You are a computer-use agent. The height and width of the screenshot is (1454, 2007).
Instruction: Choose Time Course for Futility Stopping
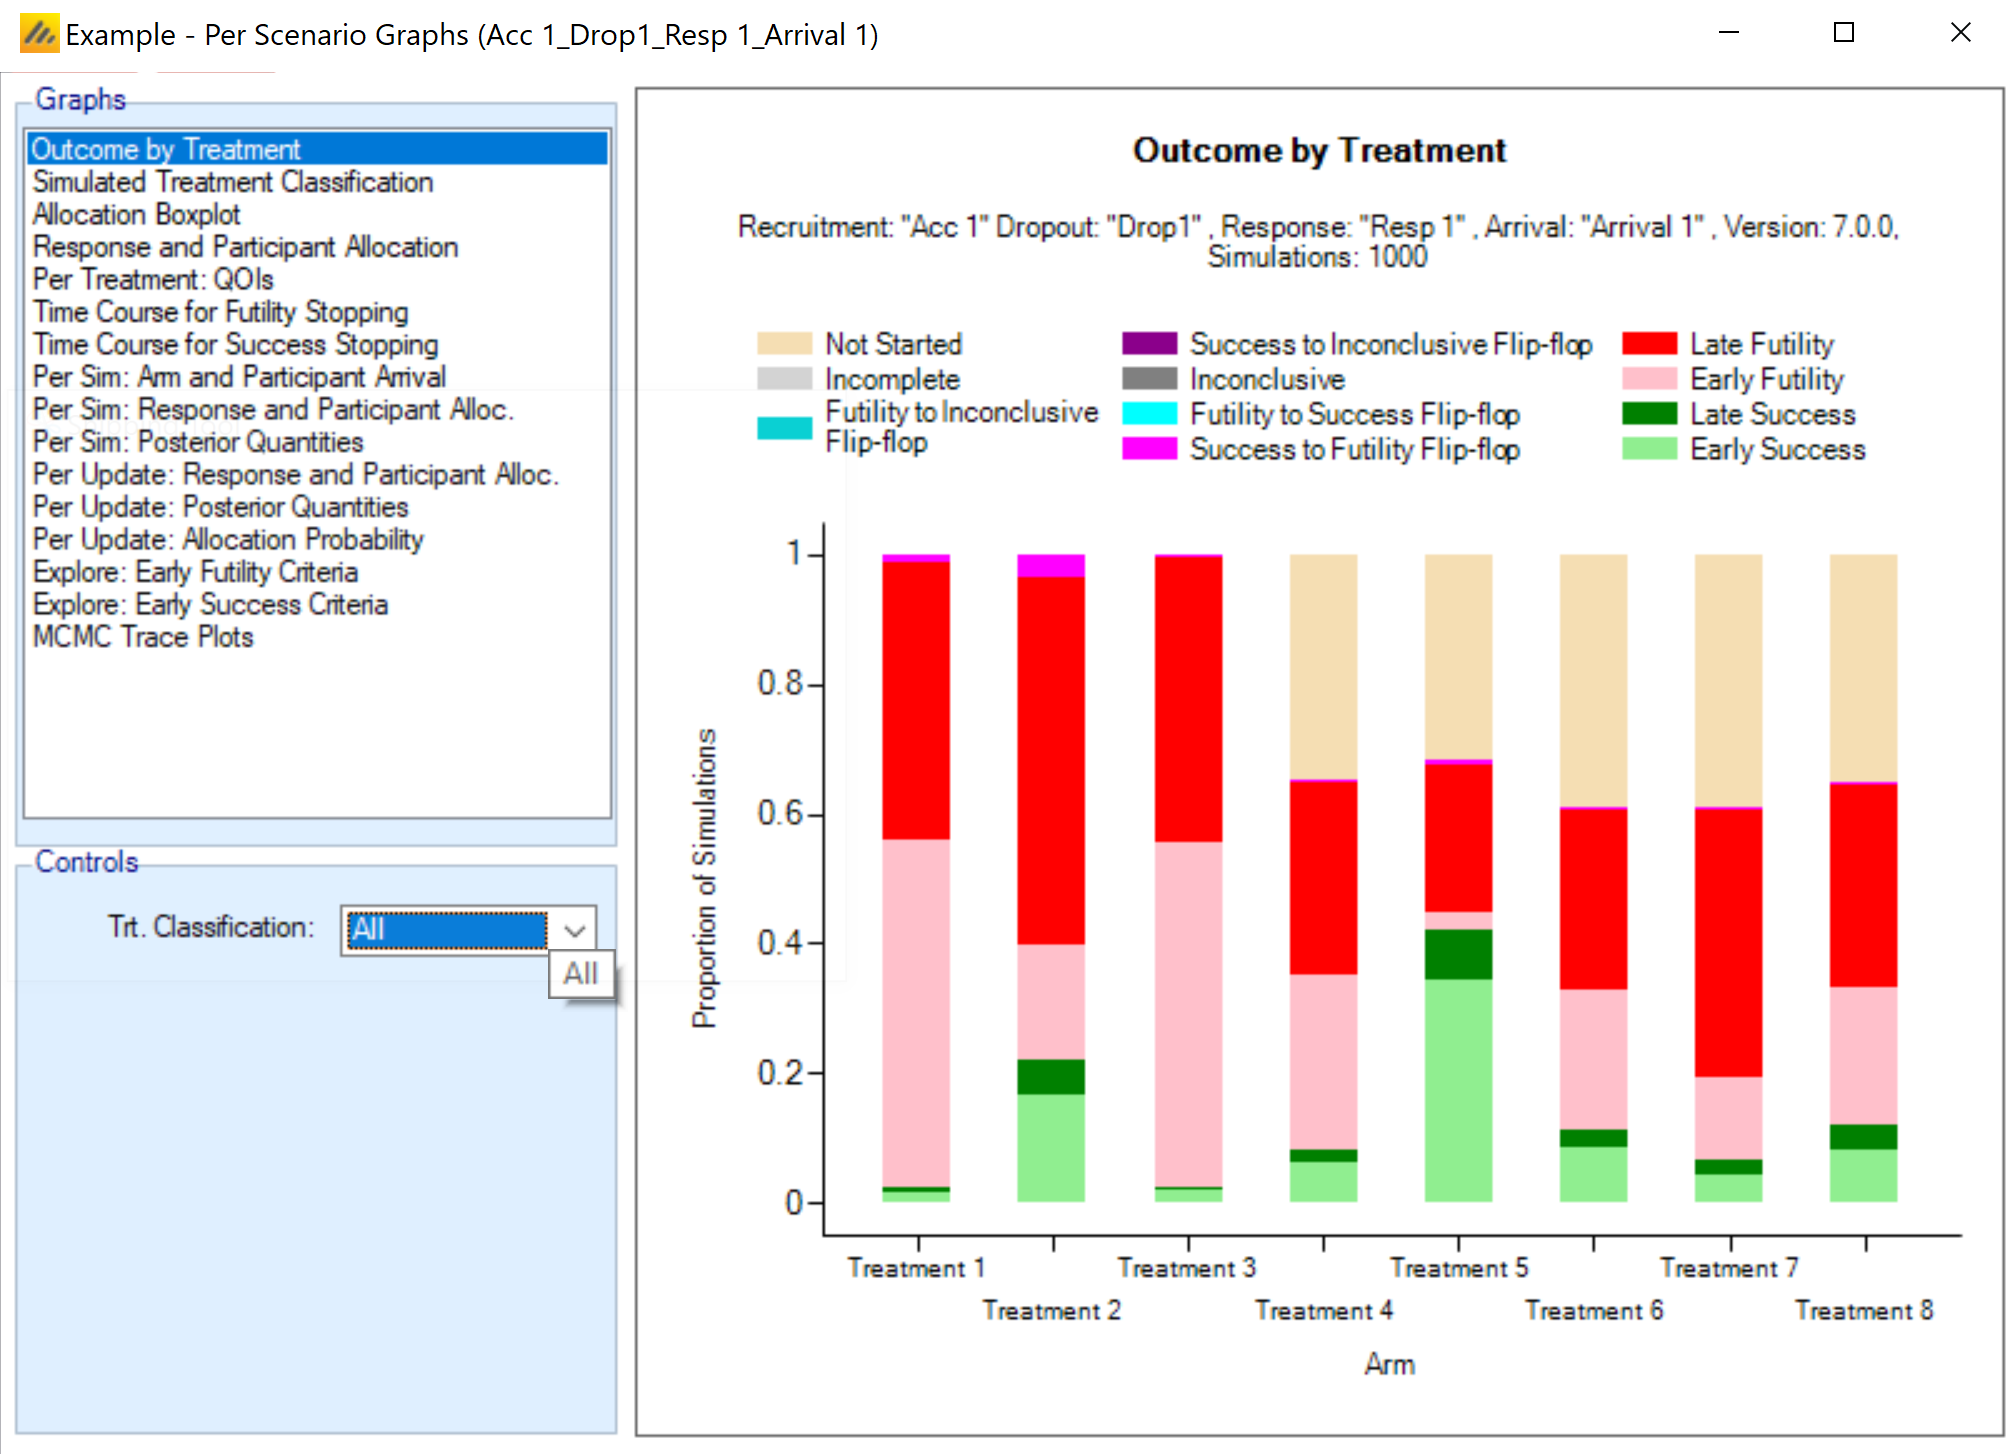pos(220,312)
